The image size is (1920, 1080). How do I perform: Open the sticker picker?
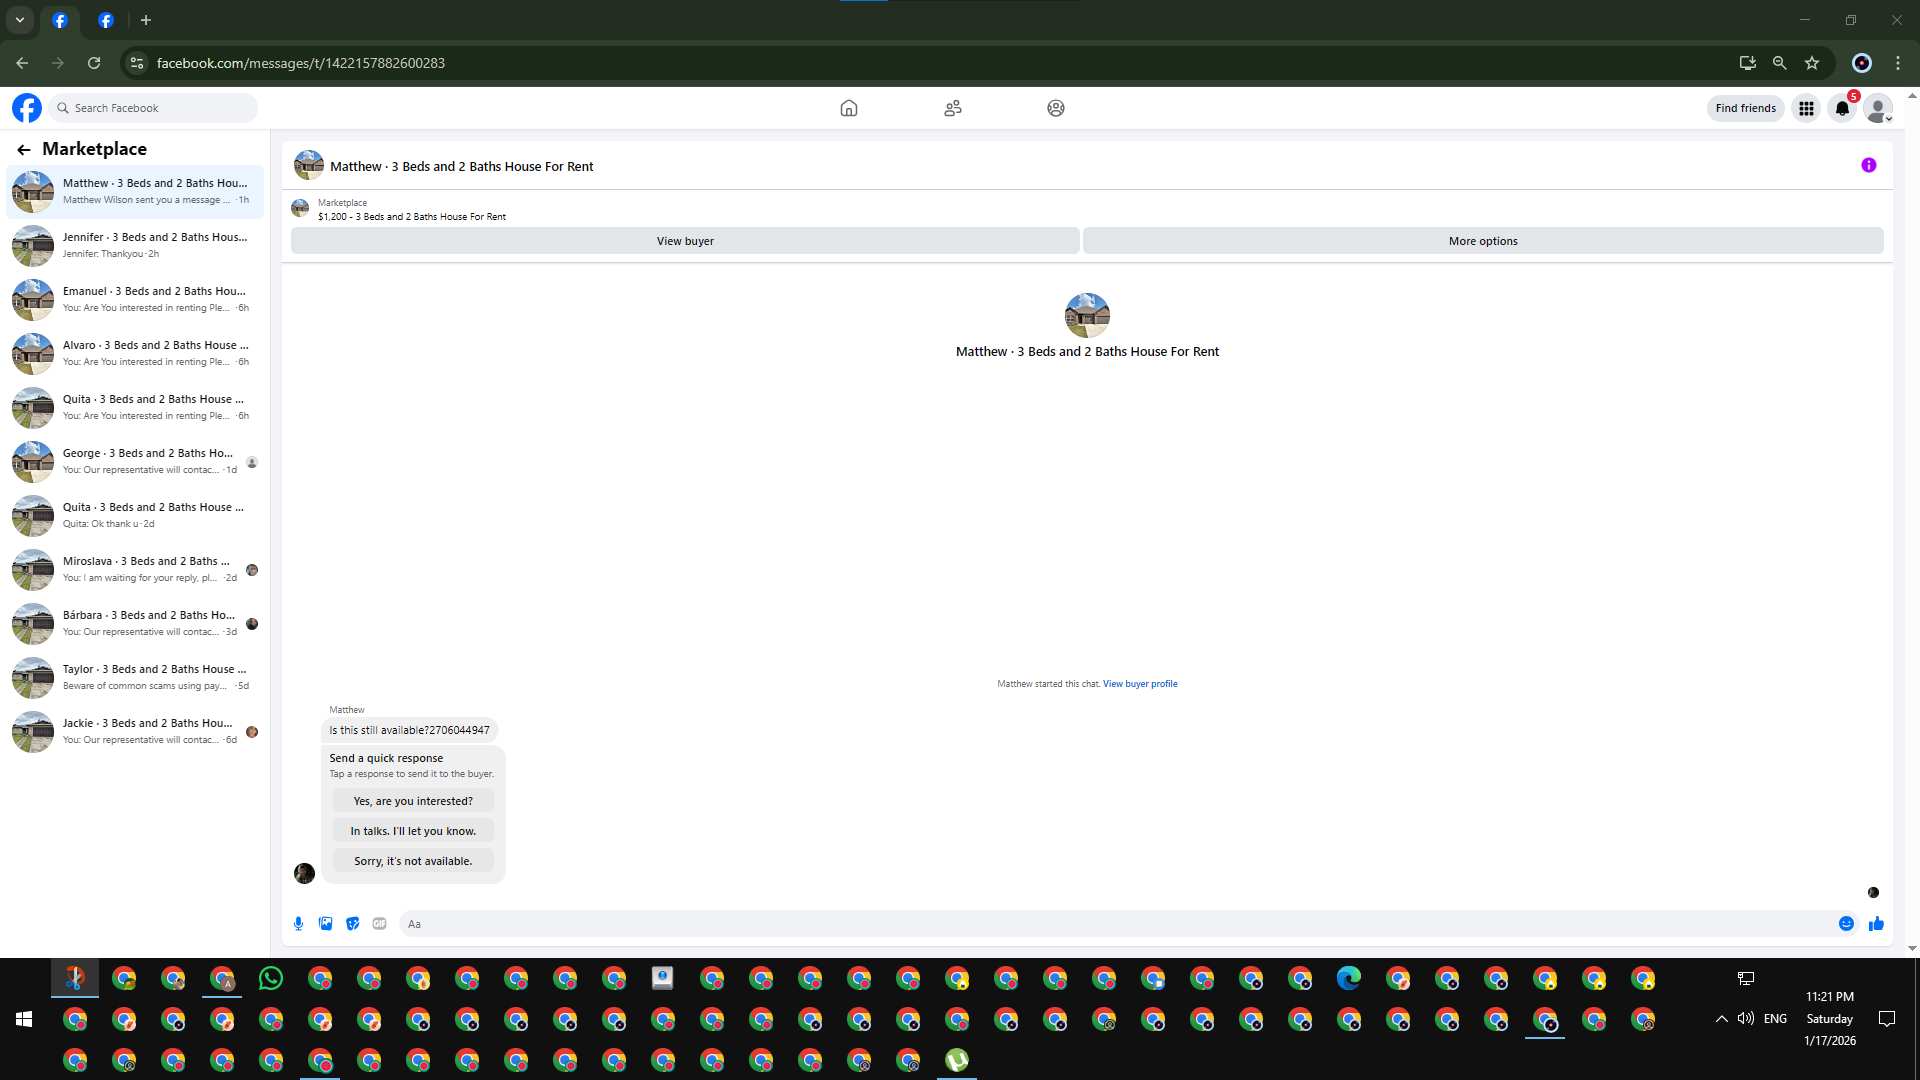[x=352, y=924]
